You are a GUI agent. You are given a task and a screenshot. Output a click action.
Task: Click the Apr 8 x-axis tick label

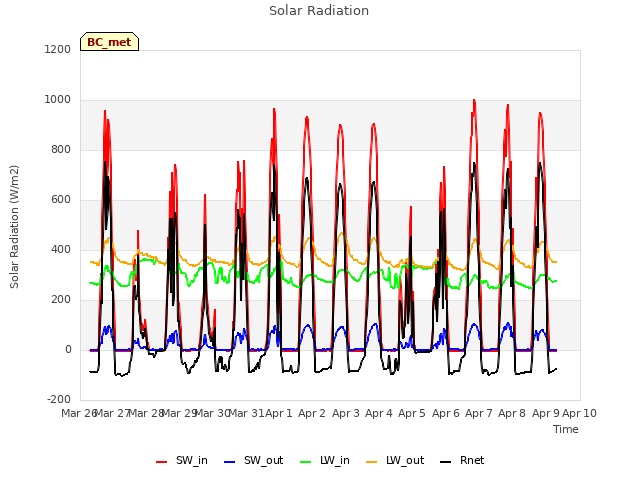(512, 413)
